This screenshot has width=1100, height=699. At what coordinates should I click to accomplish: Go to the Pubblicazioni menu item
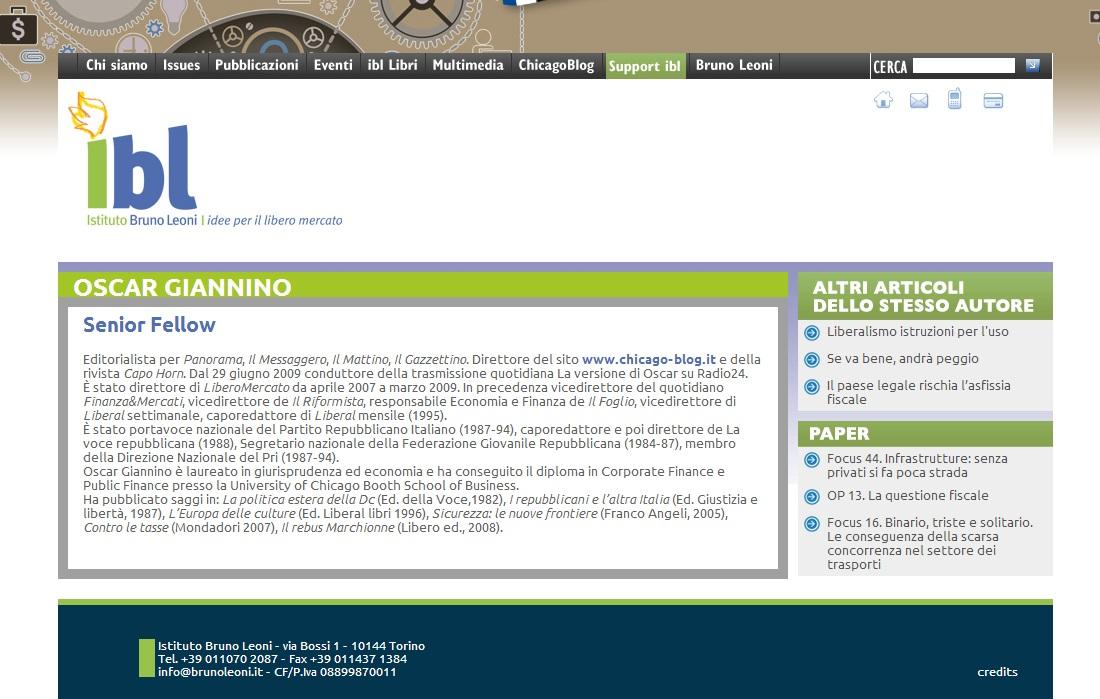click(x=256, y=65)
